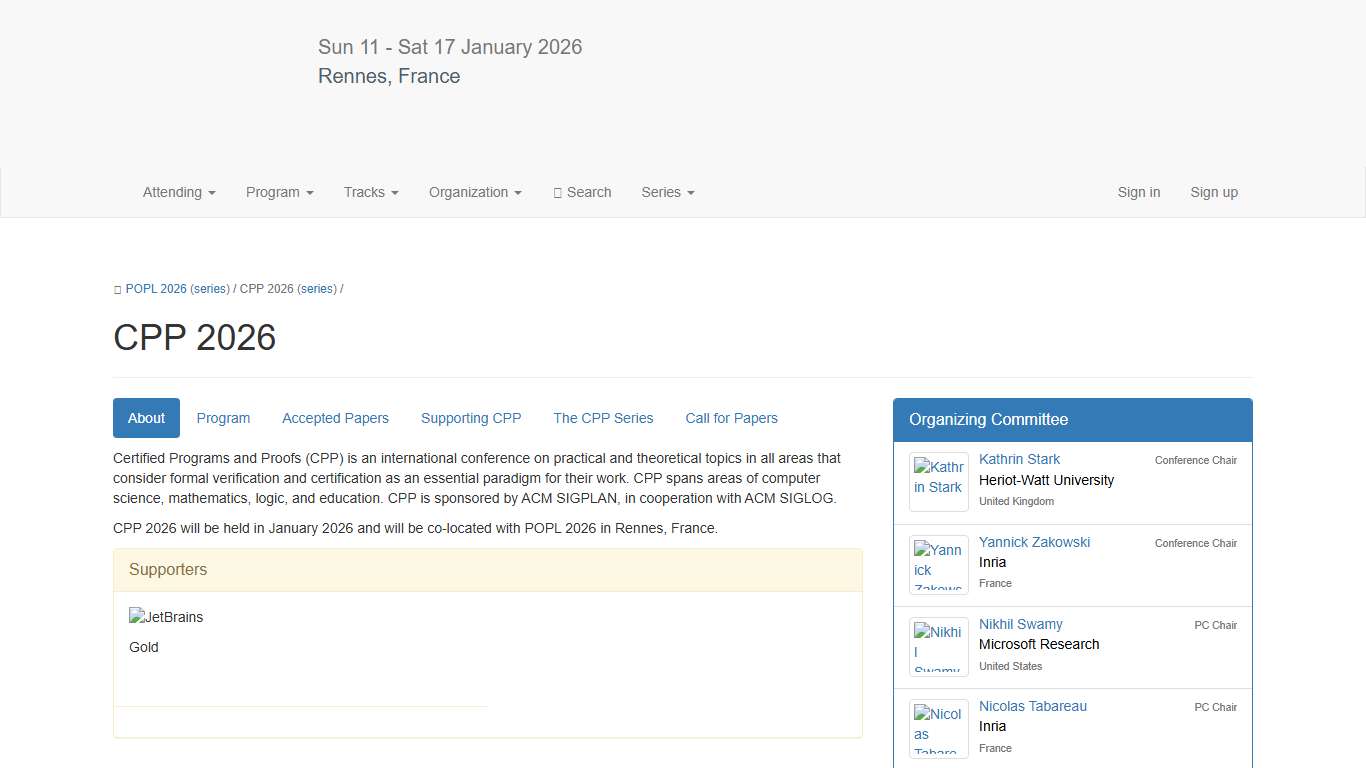Click the JetBrains supporter logo

166,617
